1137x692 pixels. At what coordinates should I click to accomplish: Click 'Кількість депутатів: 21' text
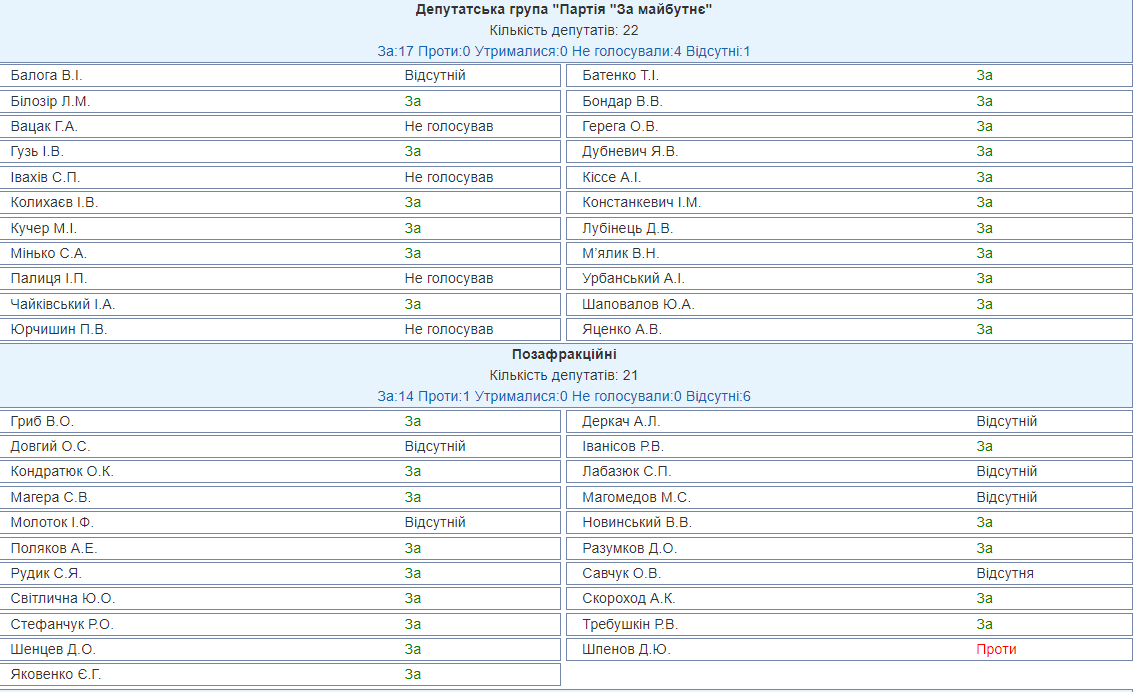[563, 376]
